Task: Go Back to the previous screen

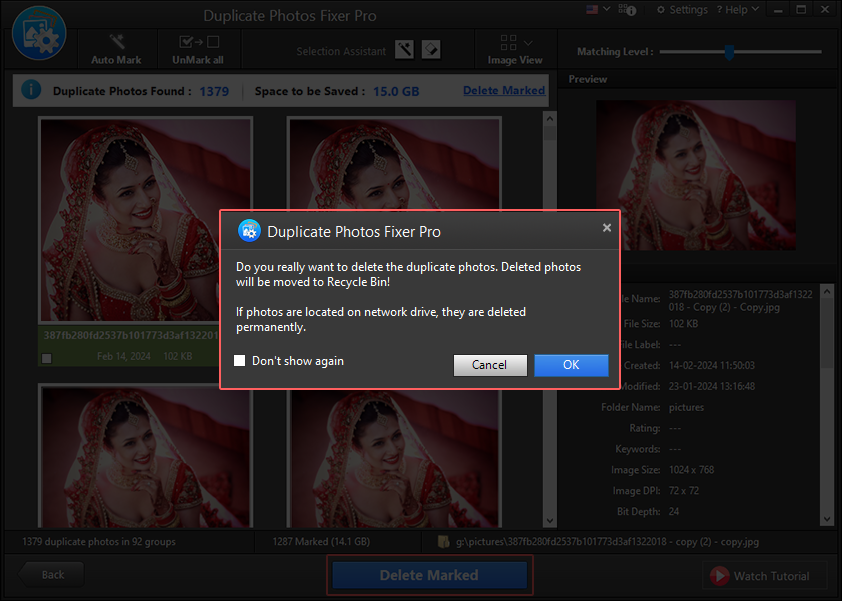Action: (52, 575)
